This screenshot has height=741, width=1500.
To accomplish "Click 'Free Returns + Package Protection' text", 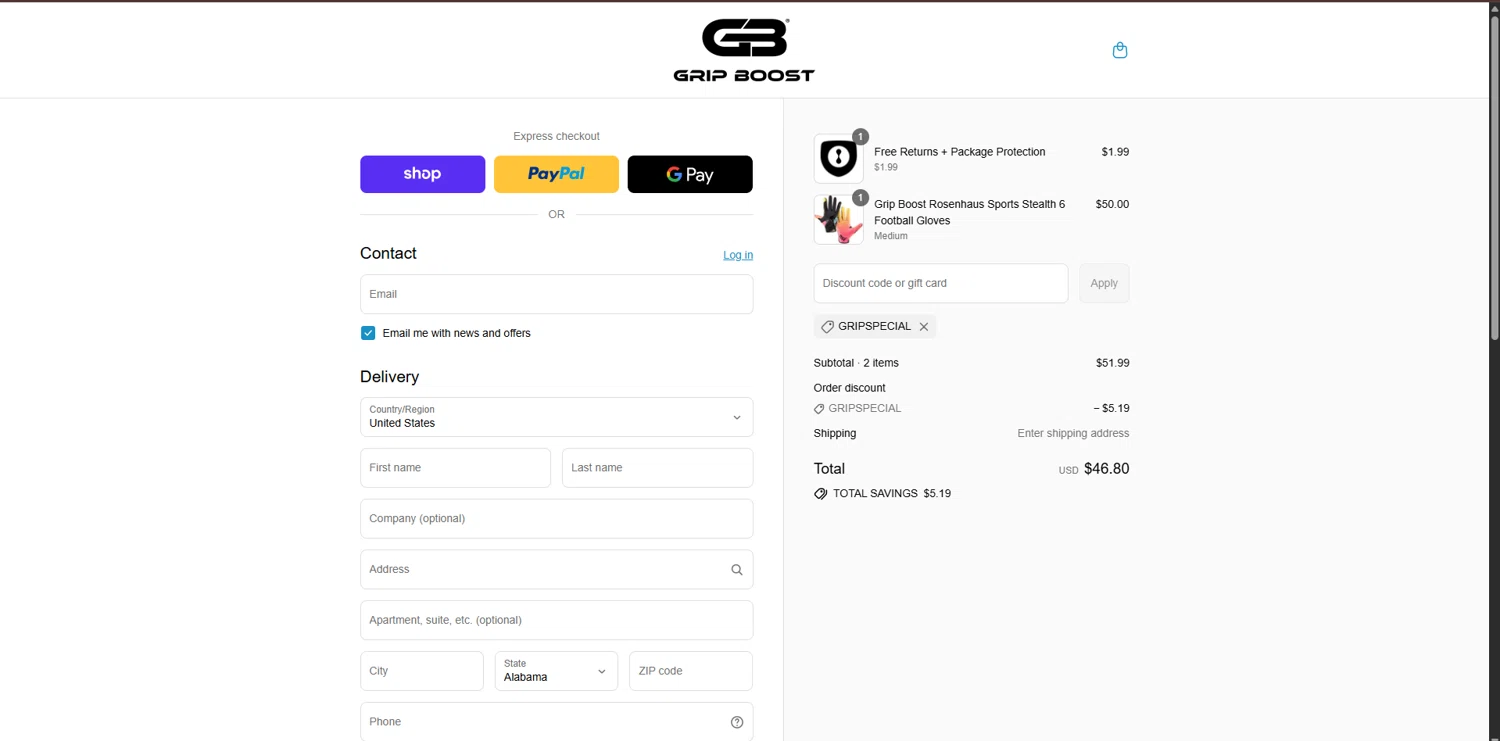I will click(x=960, y=152).
